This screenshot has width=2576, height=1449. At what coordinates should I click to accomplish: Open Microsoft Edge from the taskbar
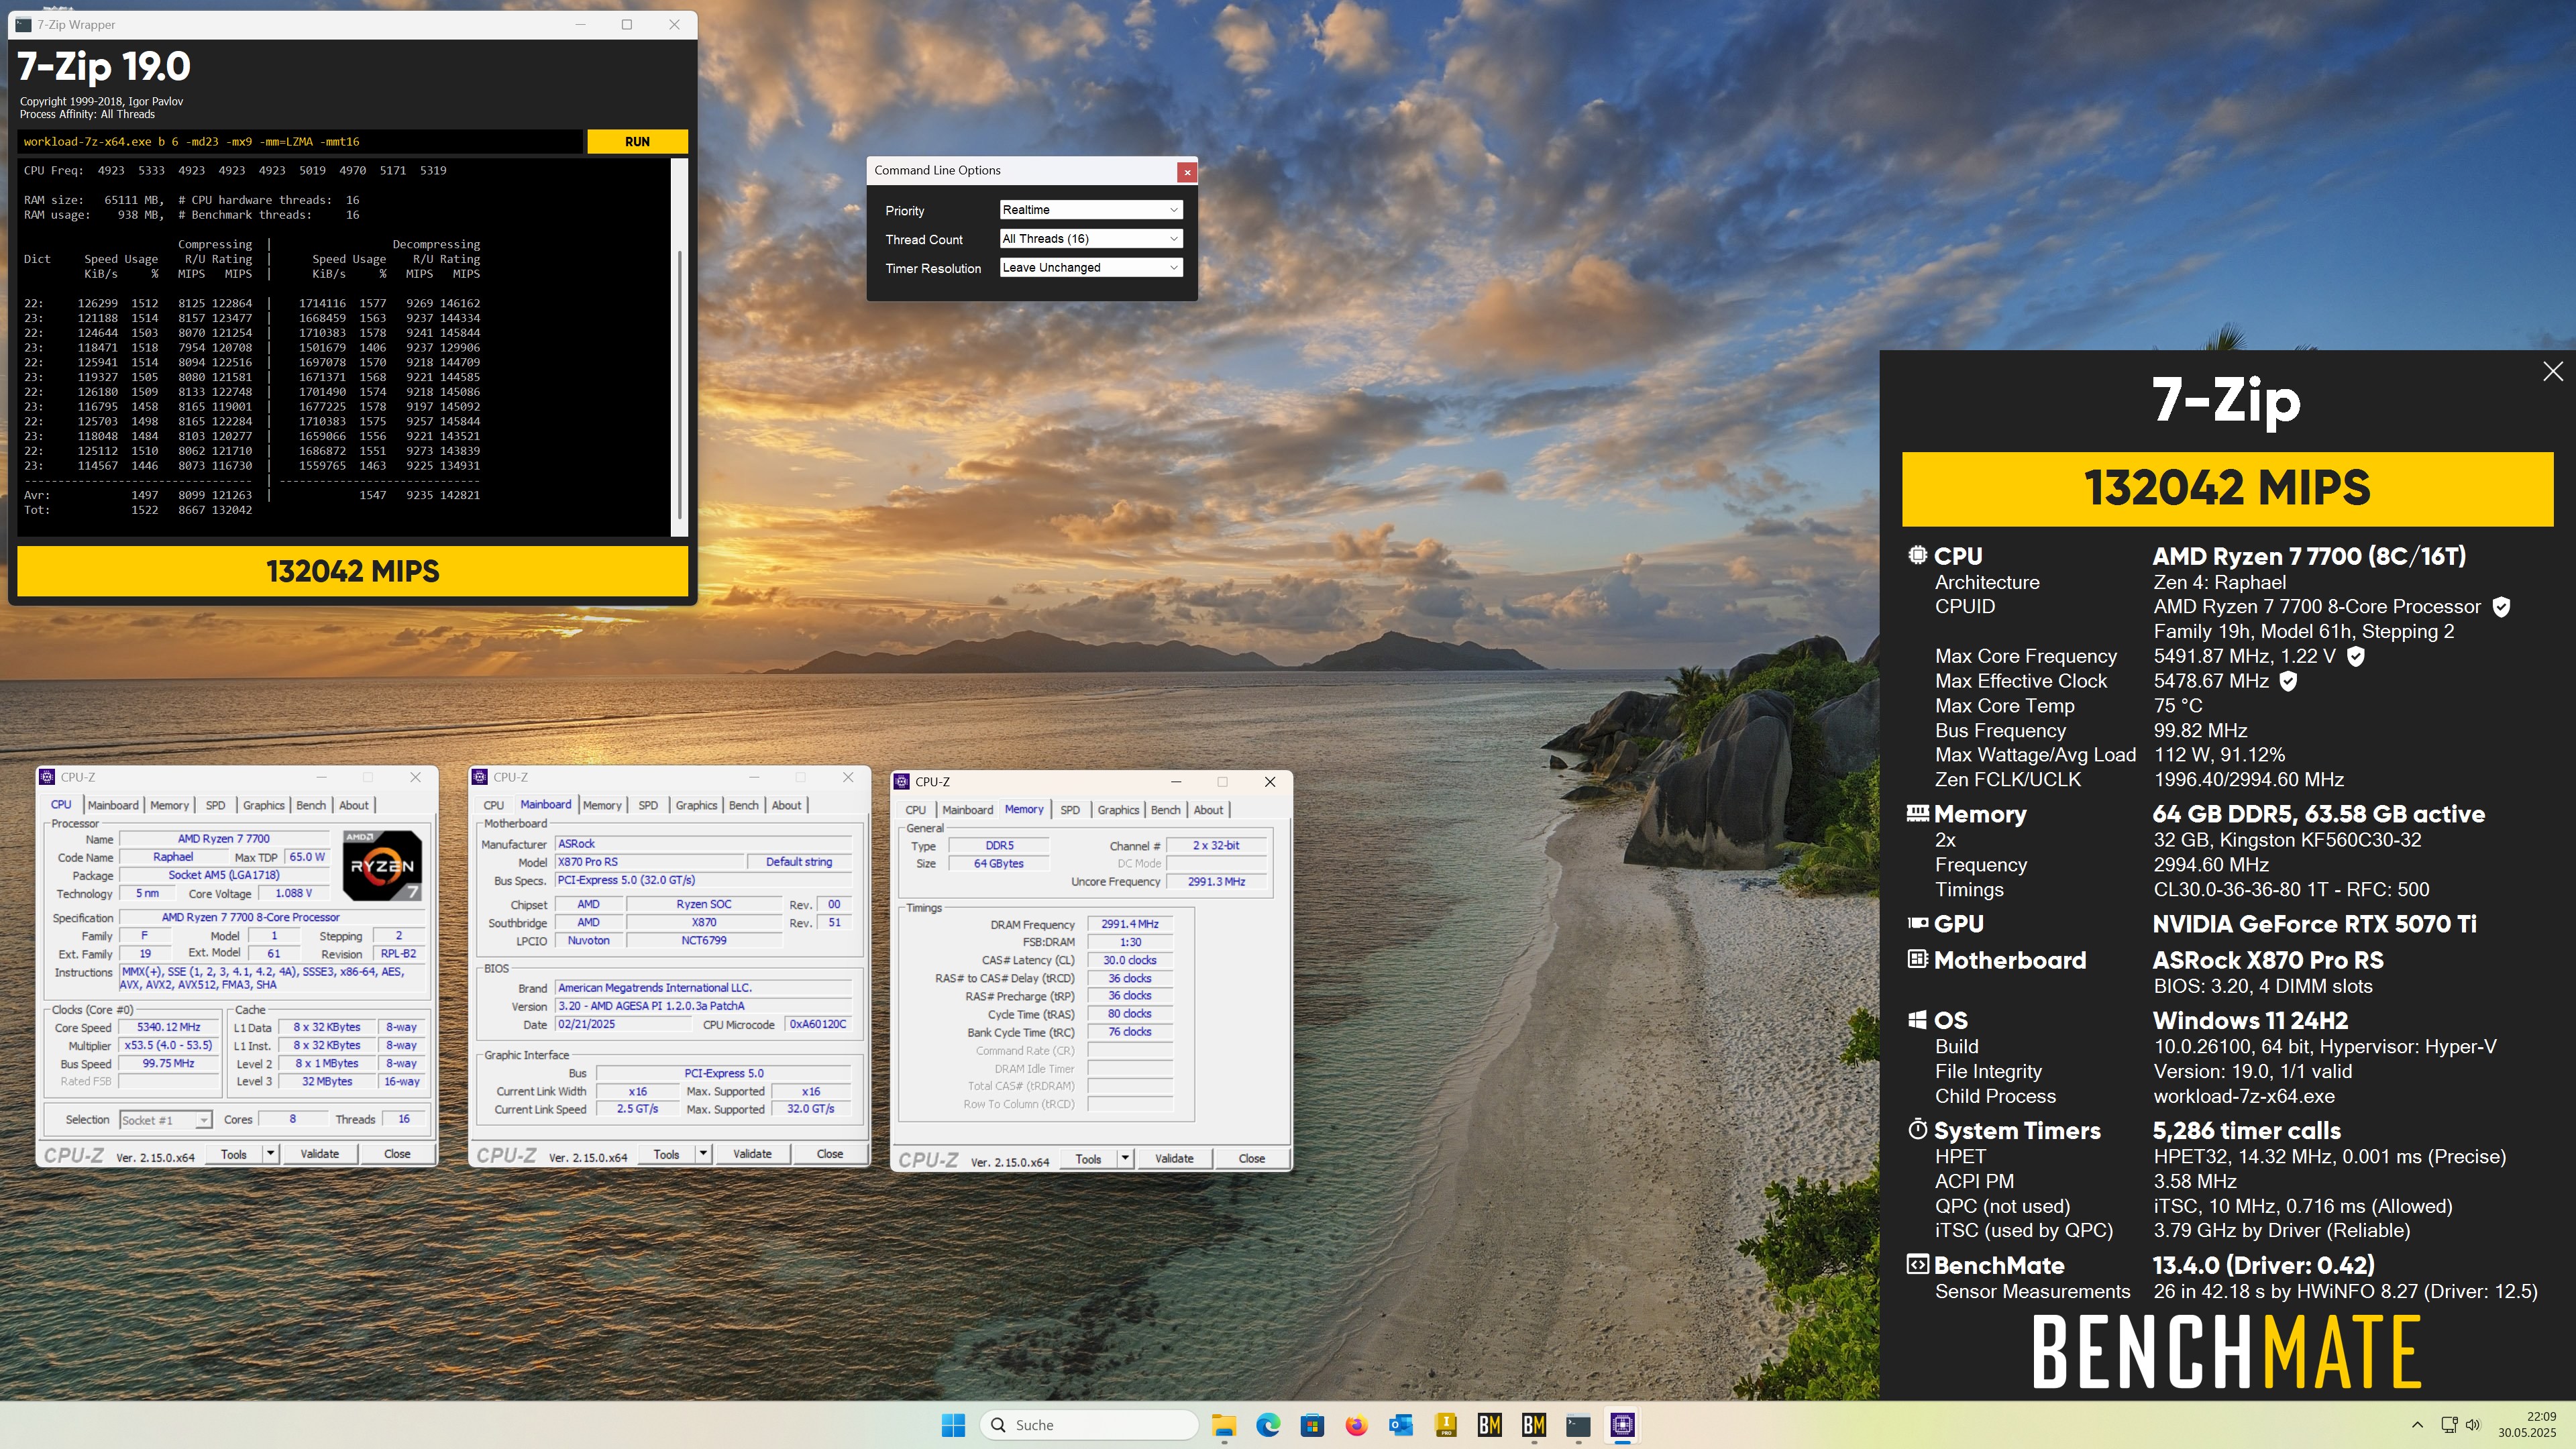click(x=1268, y=1425)
